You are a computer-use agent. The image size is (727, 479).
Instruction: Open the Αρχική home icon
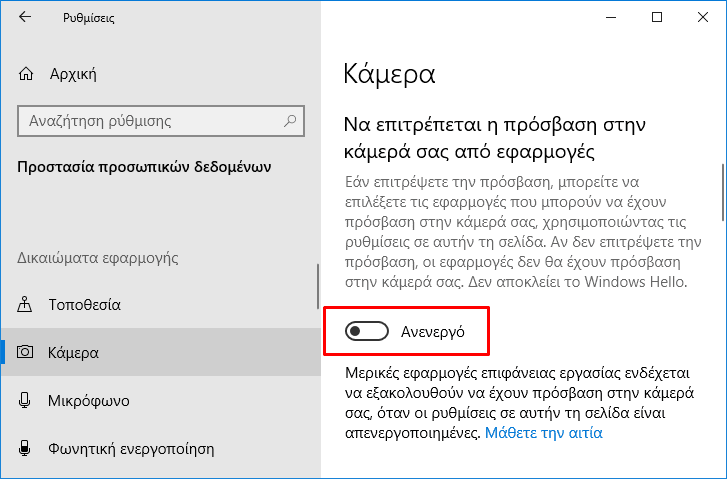[x=26, y=74]
